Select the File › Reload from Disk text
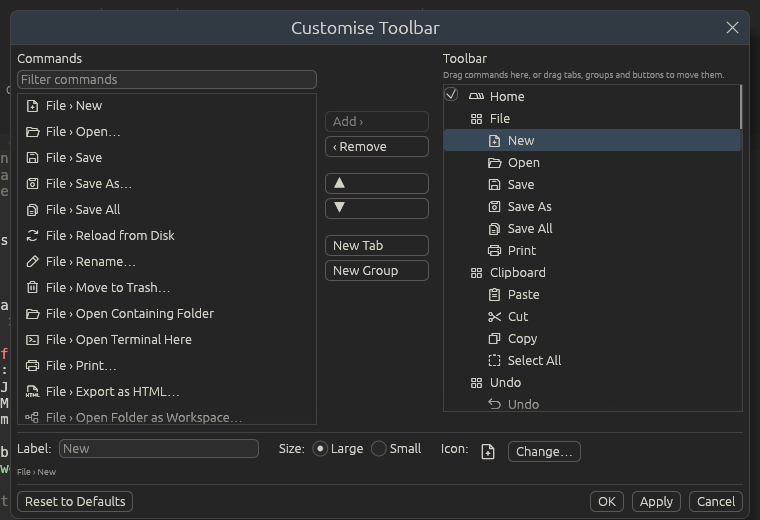The image size is (760, 520). [x=110, y=236]
